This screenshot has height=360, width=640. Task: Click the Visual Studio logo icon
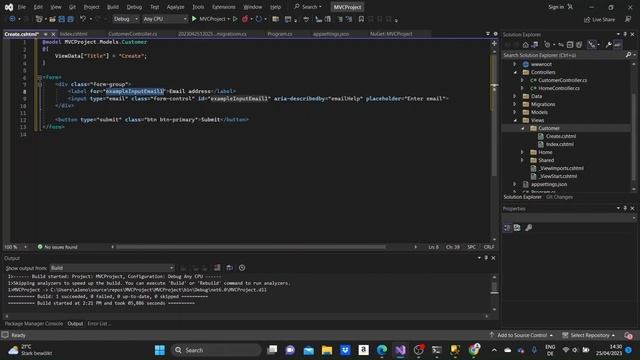point(9,7)
